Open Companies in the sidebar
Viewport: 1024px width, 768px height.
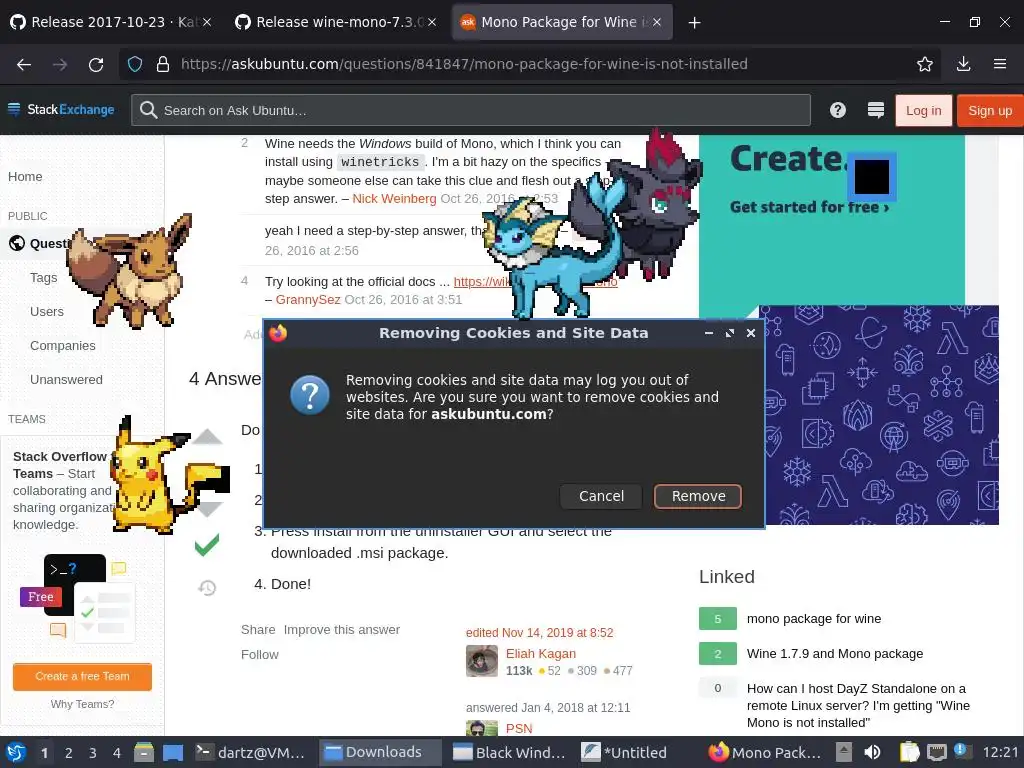63,345
